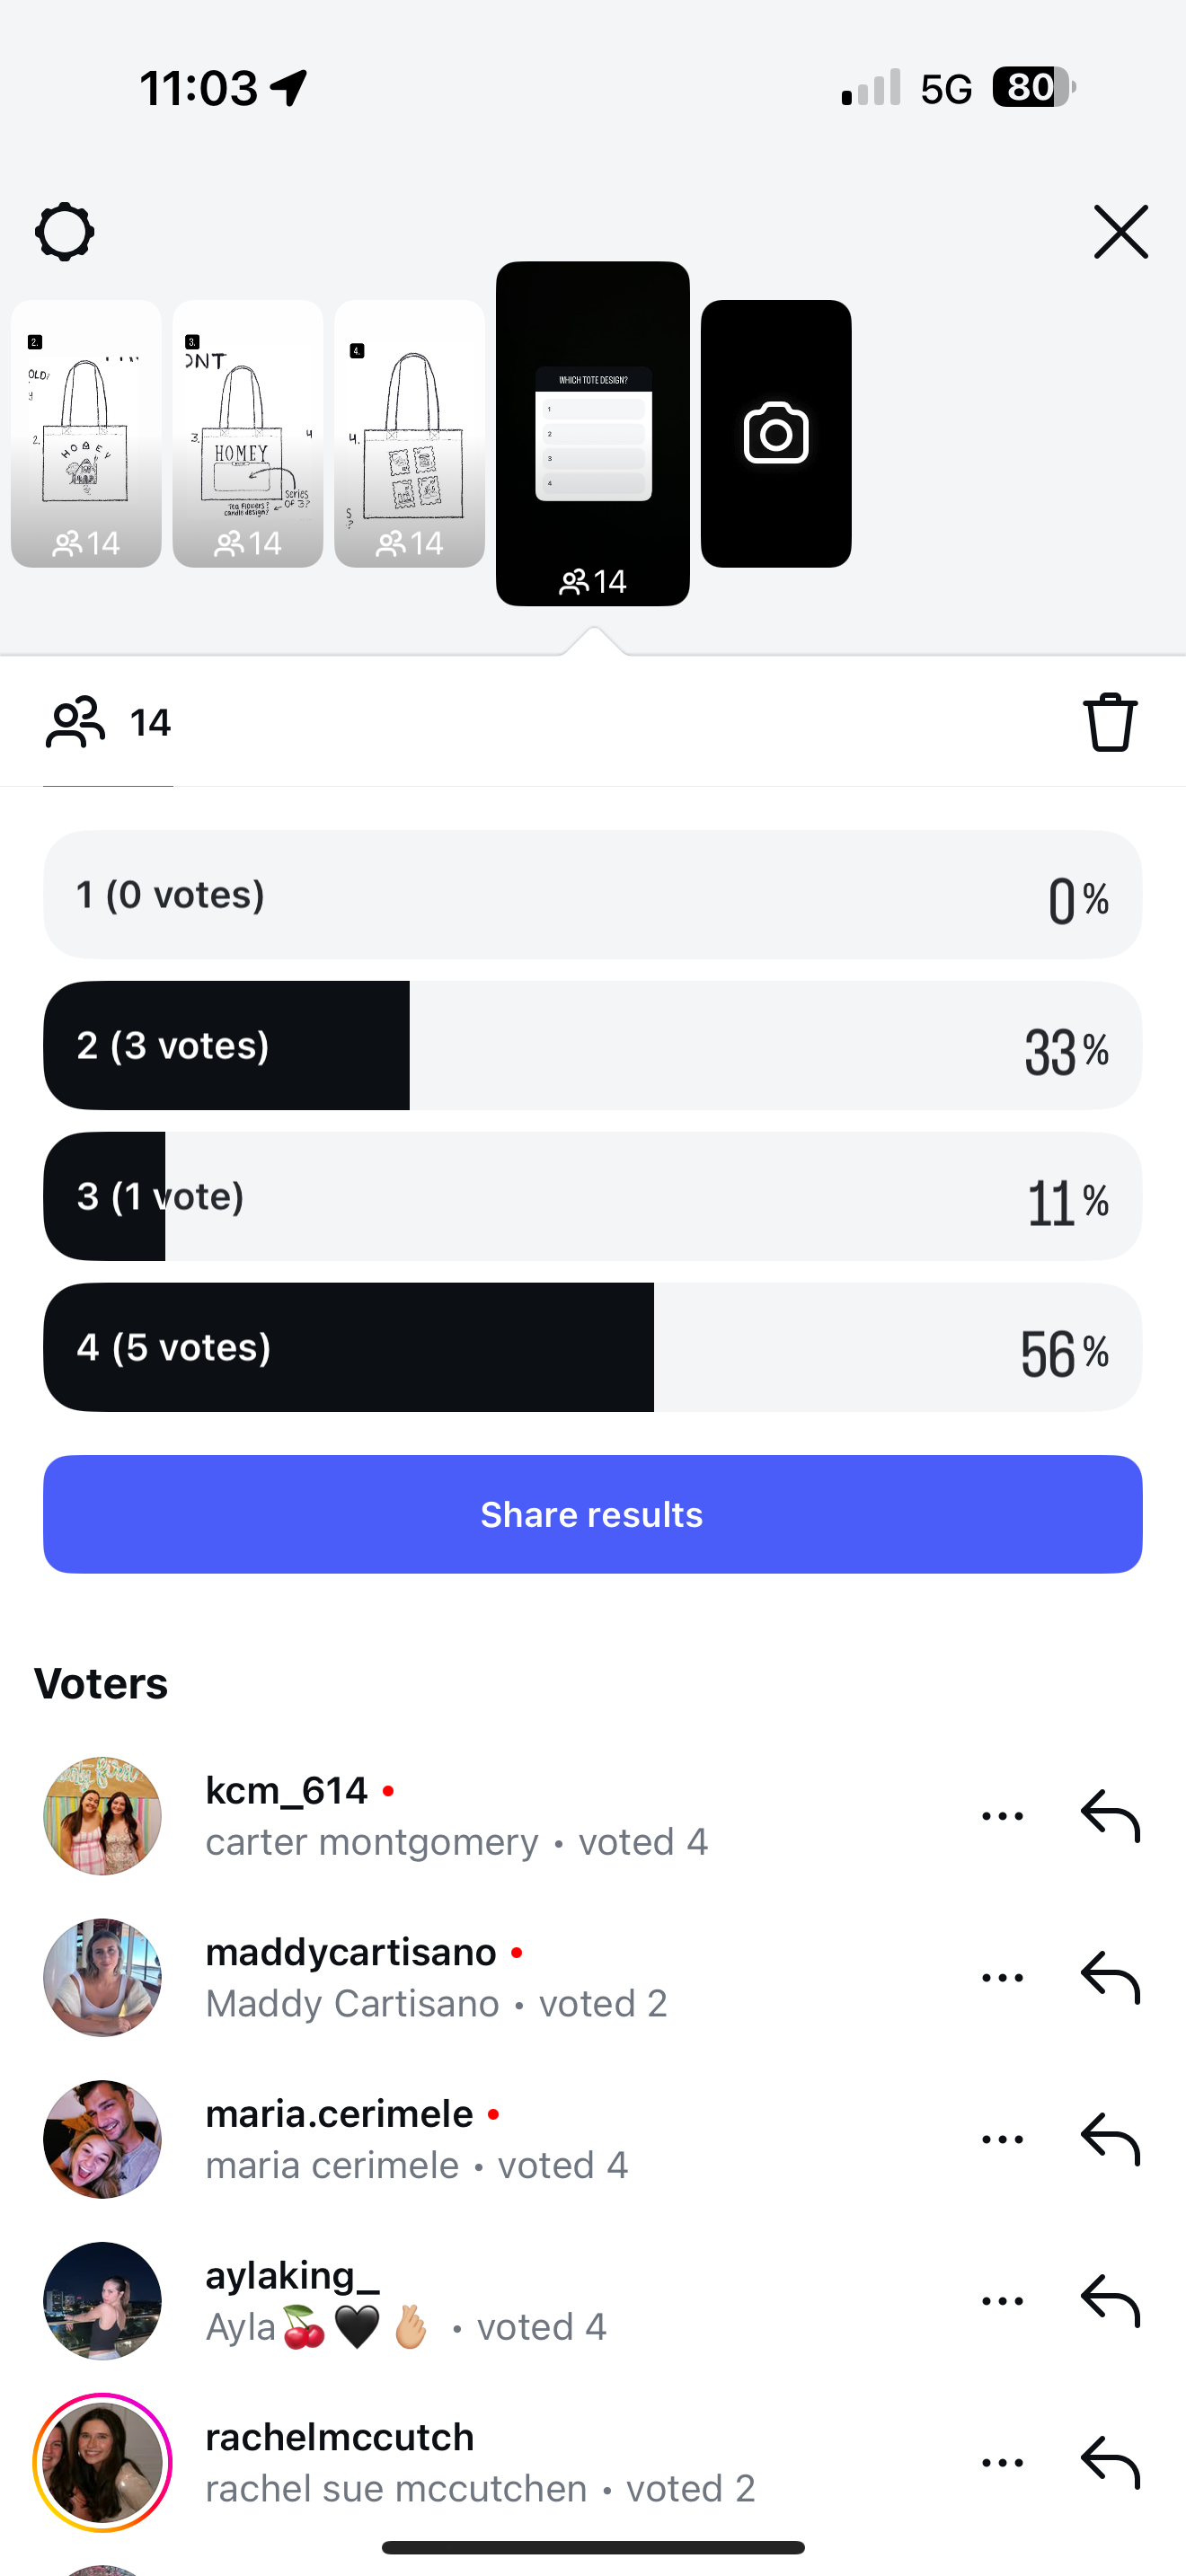Open more options for maddycartisano
The width and height of the screenshot is (1186, 2576).
click(x=1002, y=1978)
